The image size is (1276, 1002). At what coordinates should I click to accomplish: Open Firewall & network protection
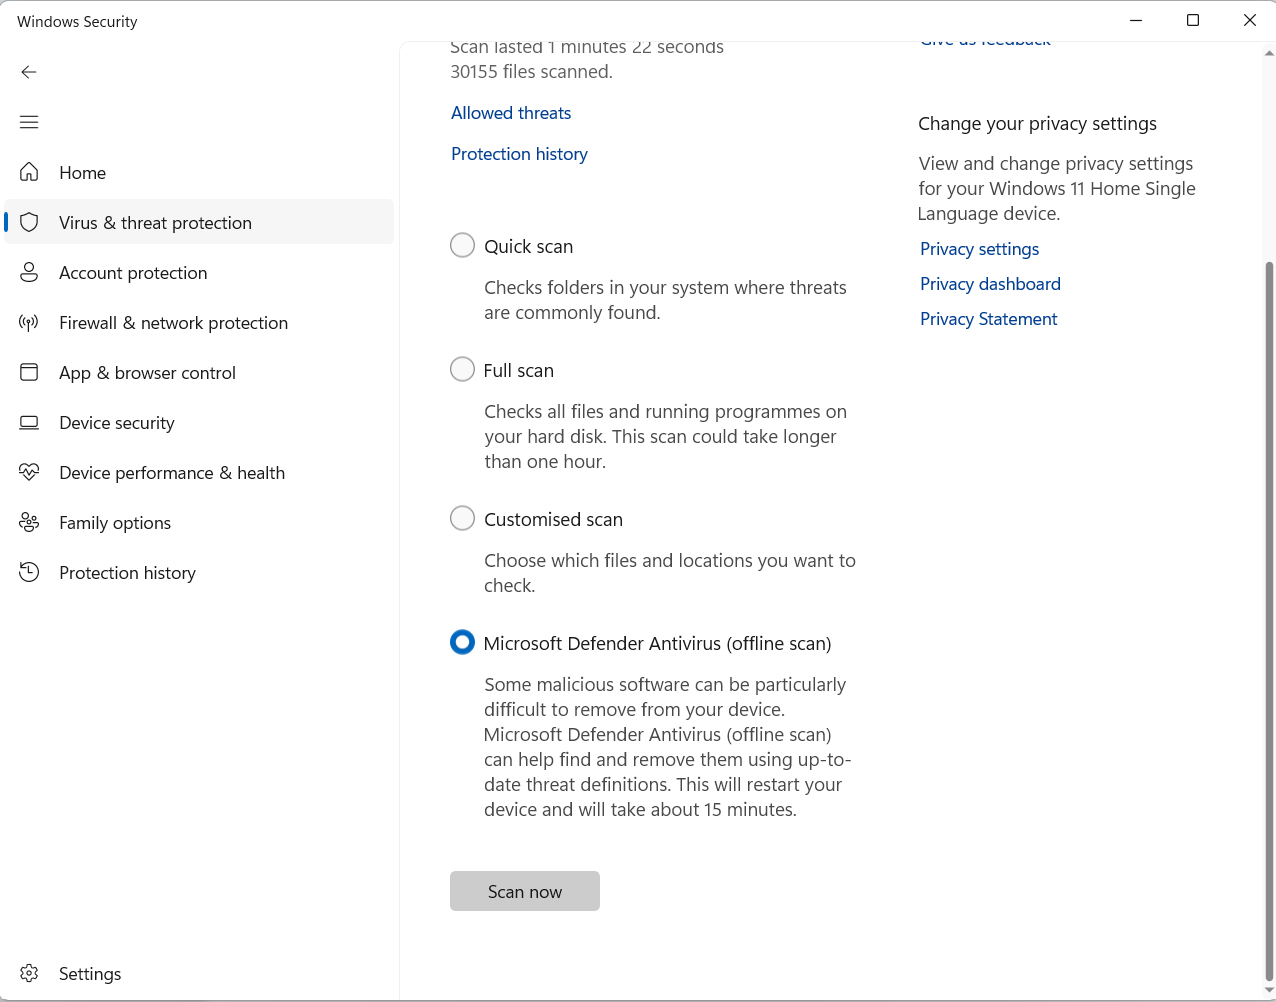[174, 322]
